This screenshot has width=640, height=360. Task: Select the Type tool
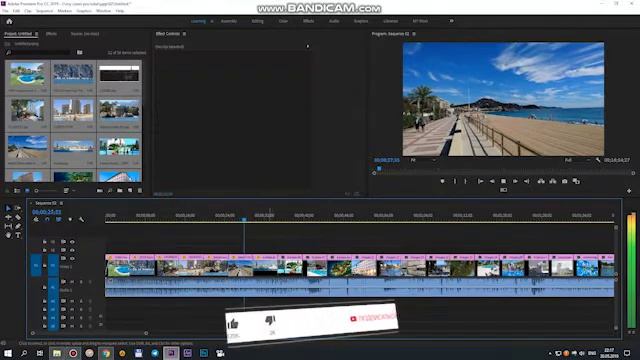(x=18, y=235)
